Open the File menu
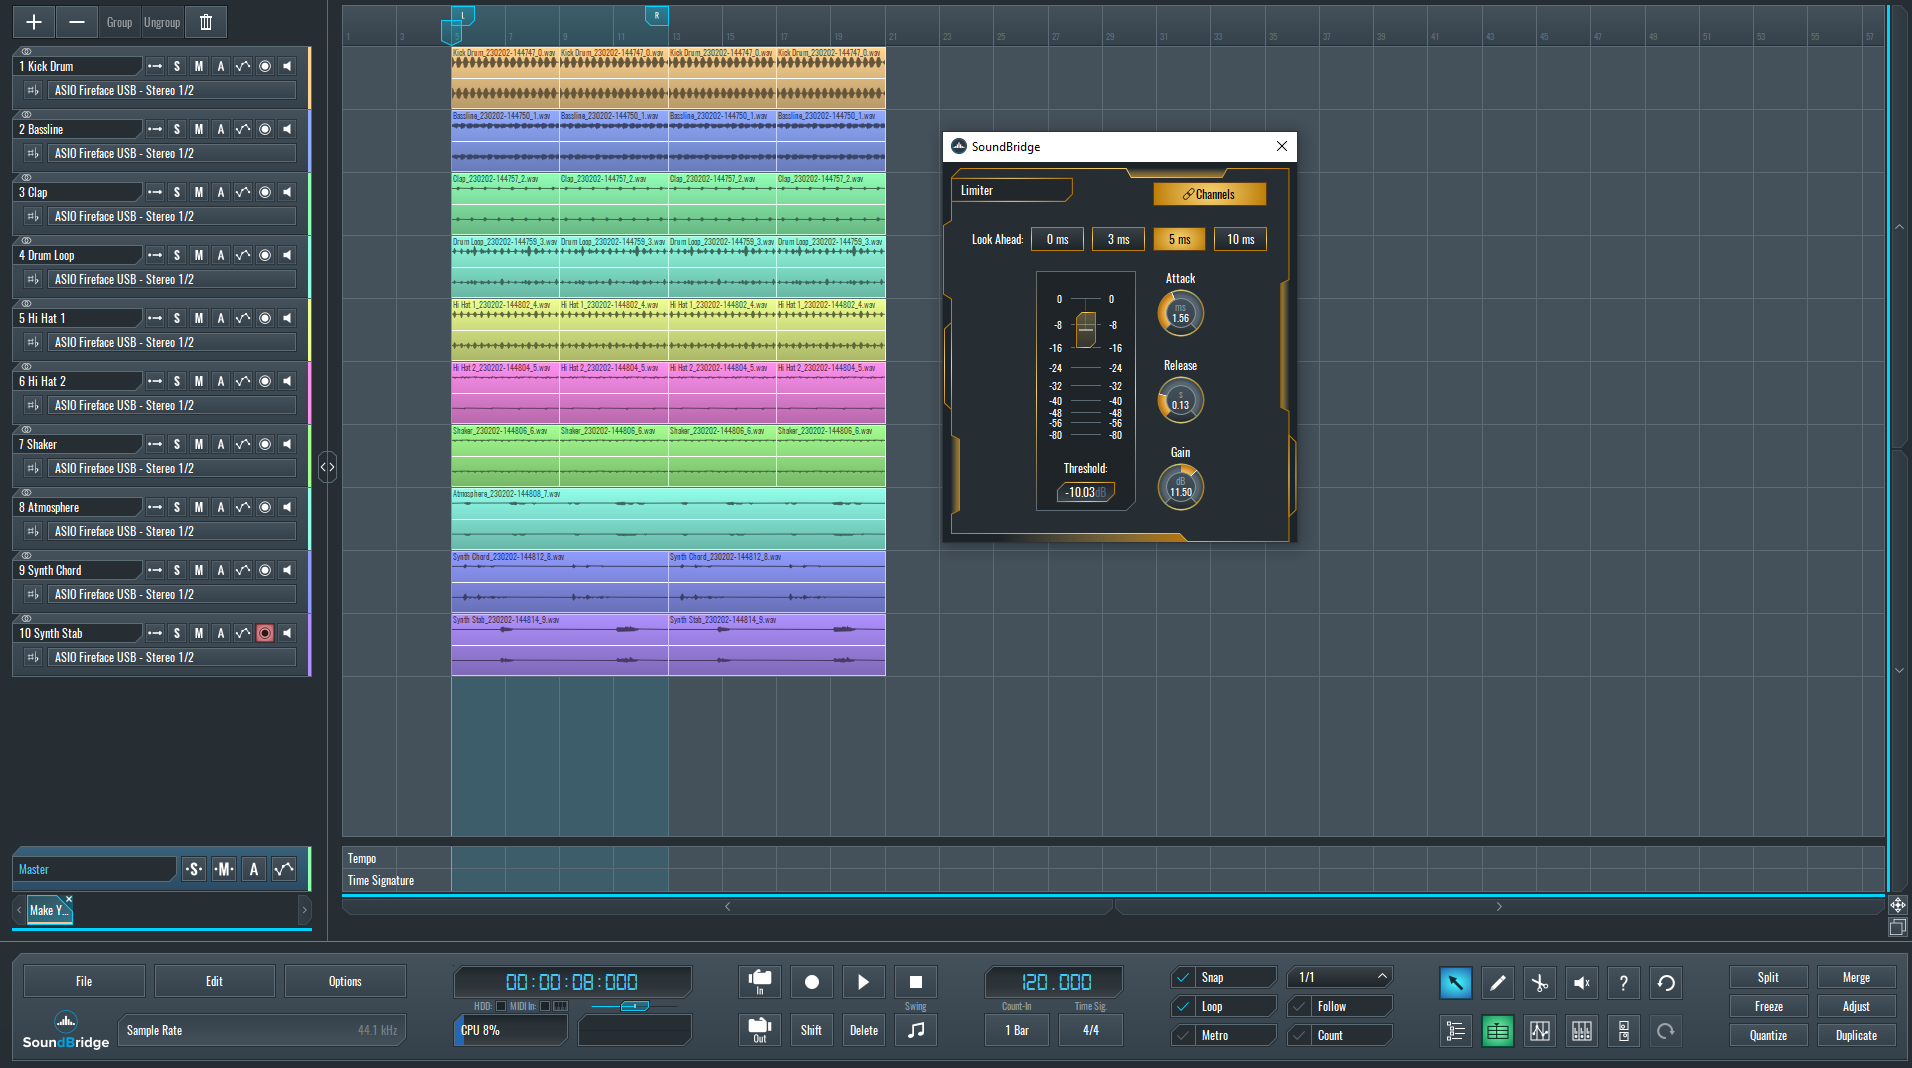This screenshot has height=1068, width=1912. pos(84,981)
